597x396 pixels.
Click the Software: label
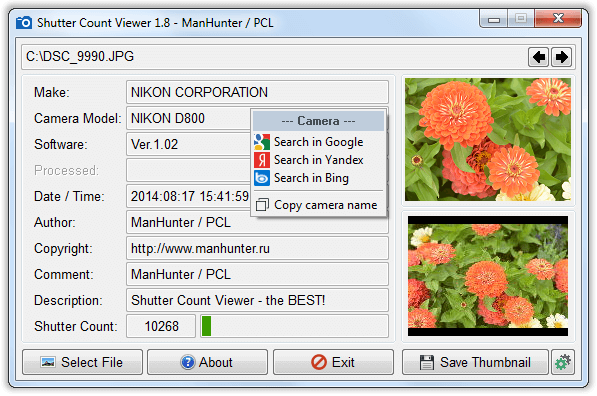pyautogui.click(x=61, y=144)
